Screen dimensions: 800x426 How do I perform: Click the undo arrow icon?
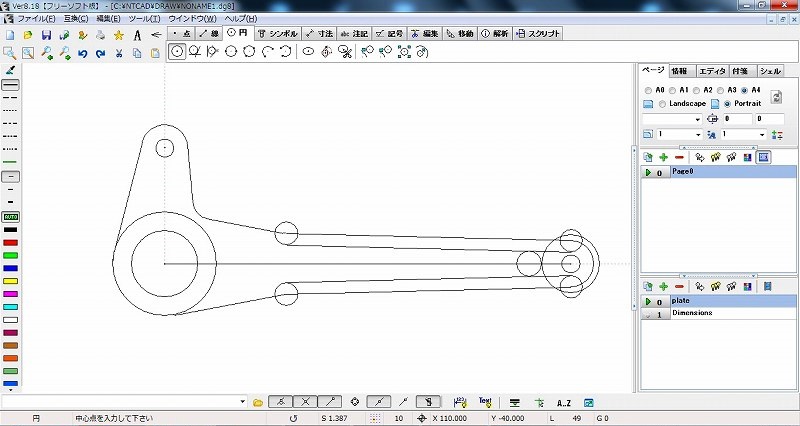tap(82, 53)
